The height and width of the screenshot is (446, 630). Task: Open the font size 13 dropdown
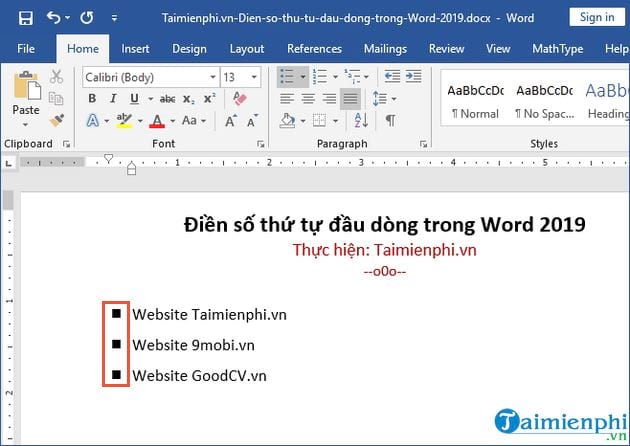254,77
